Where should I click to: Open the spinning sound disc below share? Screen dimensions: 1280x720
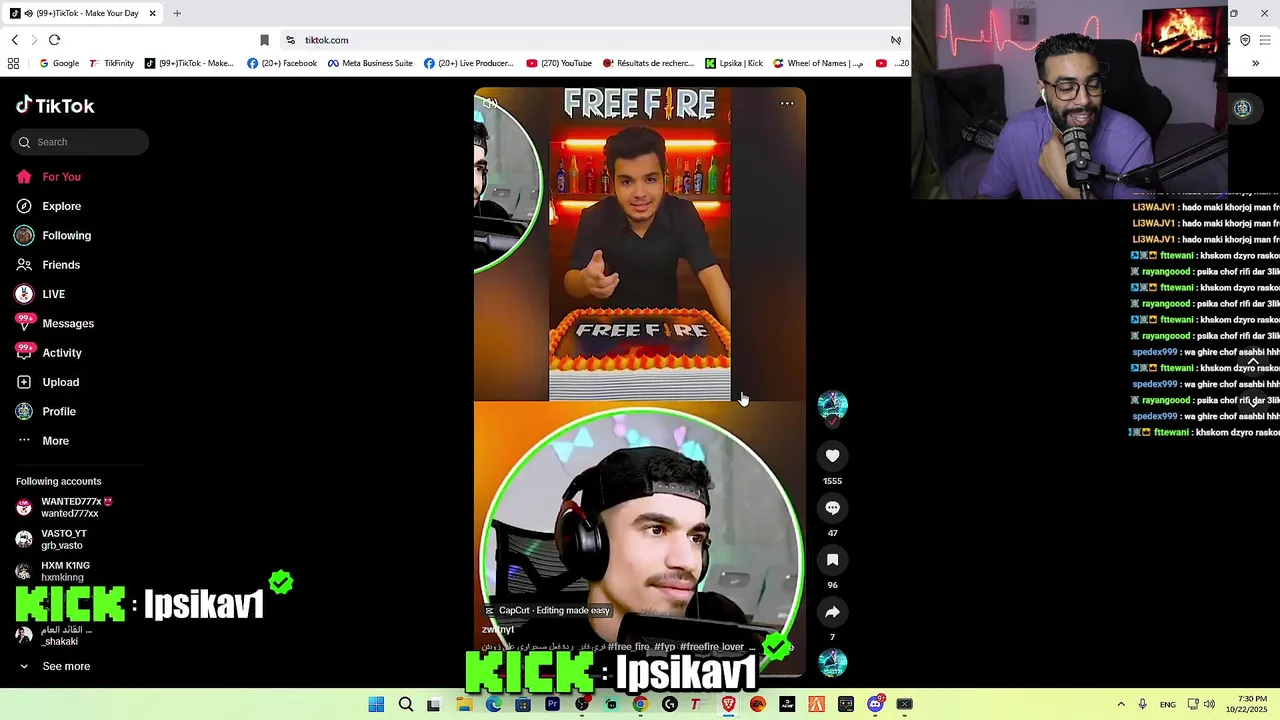[832, 662]
